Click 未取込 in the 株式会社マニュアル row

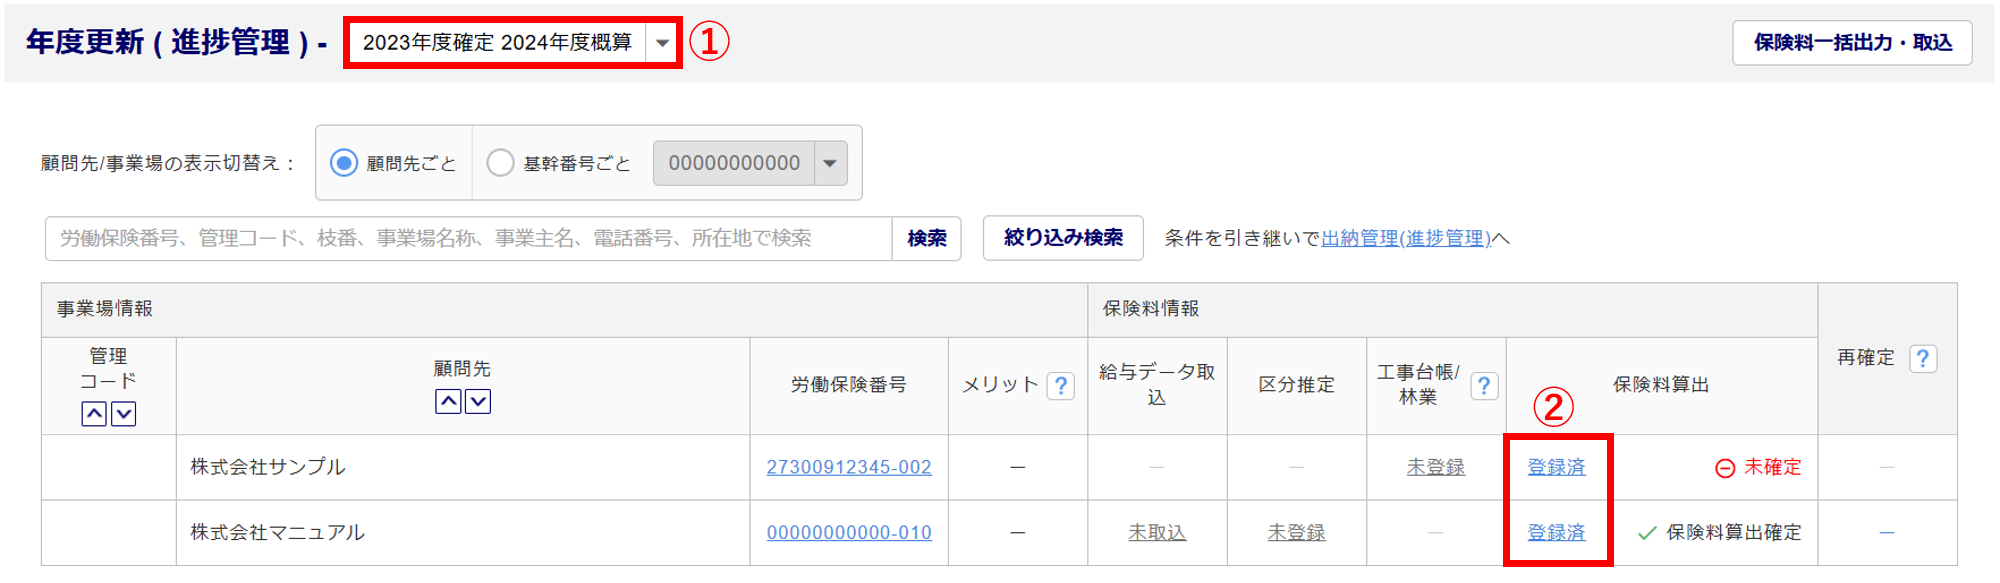(x=1157, y=533)
